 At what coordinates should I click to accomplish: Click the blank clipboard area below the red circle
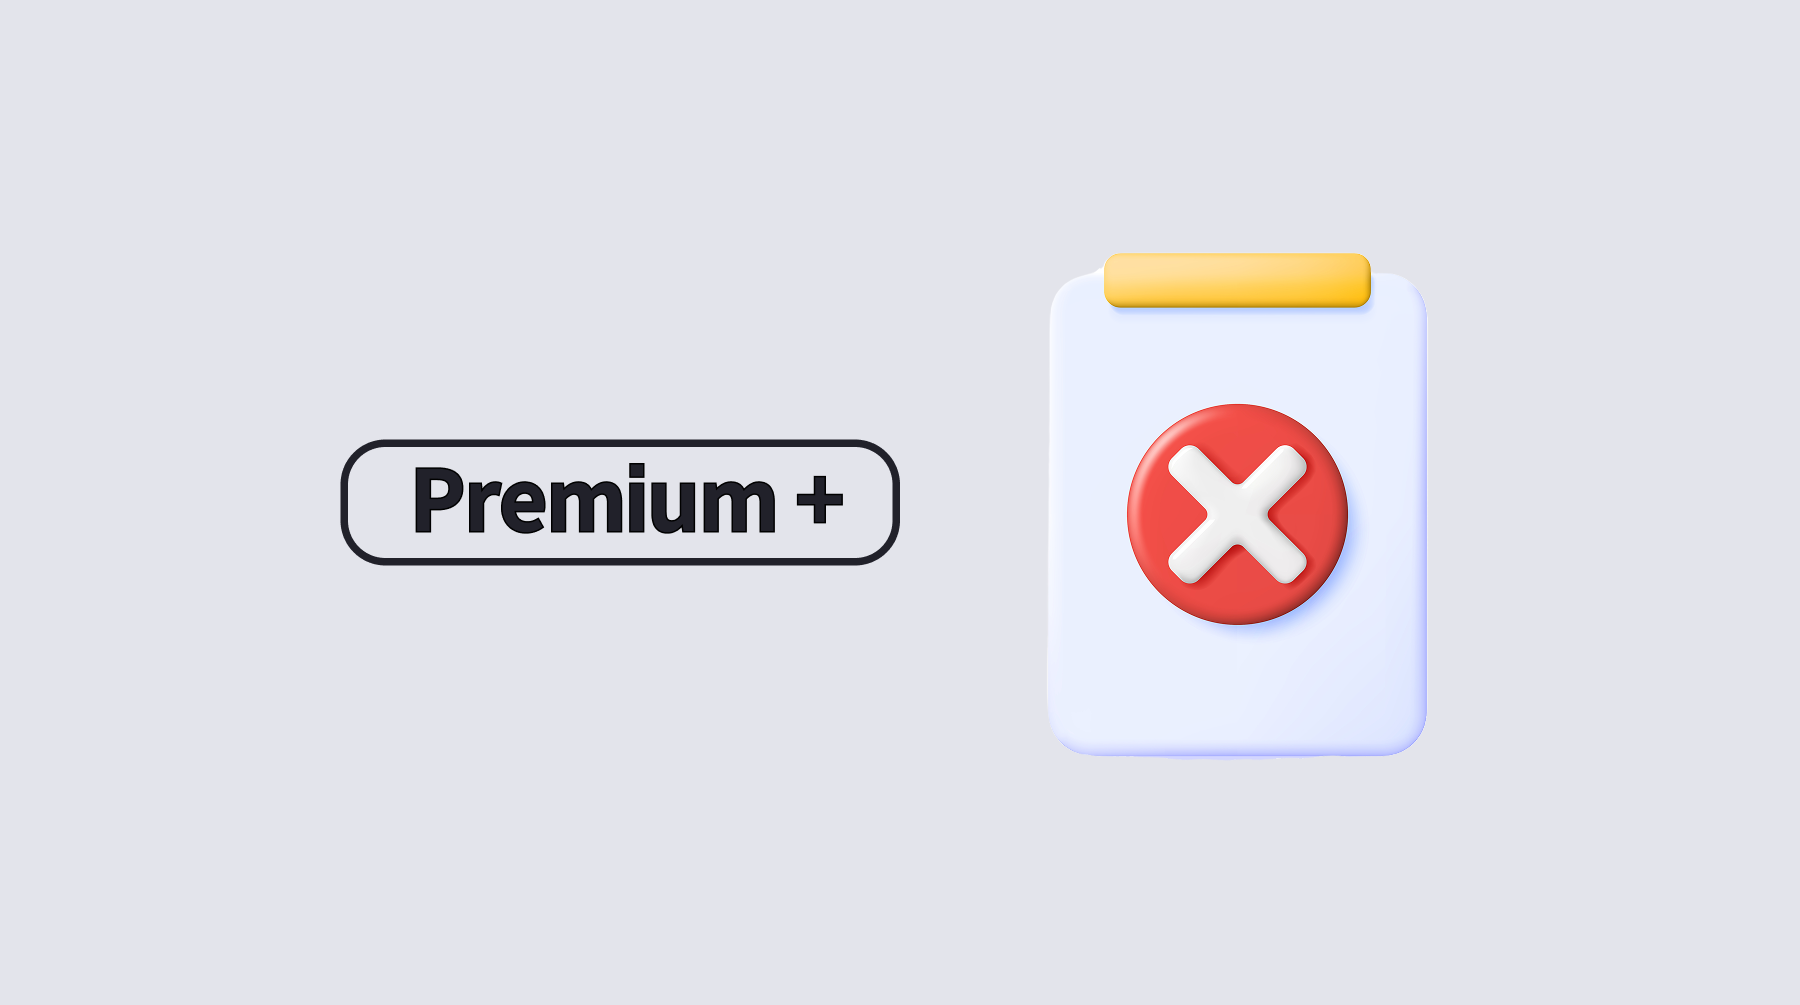(1237, 690)
